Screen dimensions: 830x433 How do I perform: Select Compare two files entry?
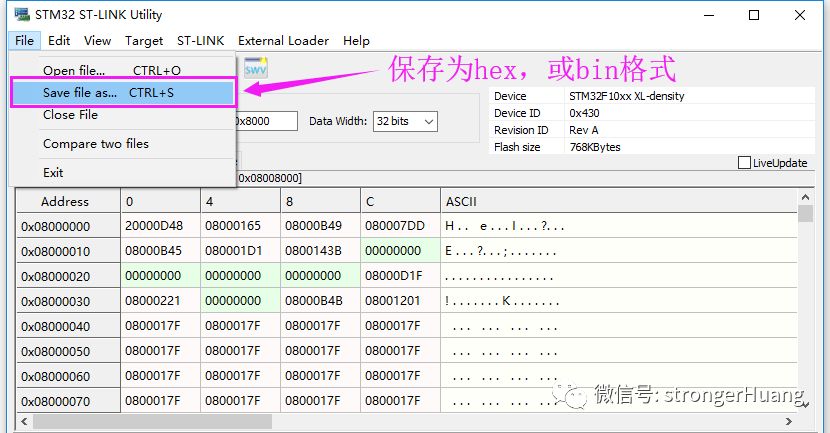[x=122, y=143]
